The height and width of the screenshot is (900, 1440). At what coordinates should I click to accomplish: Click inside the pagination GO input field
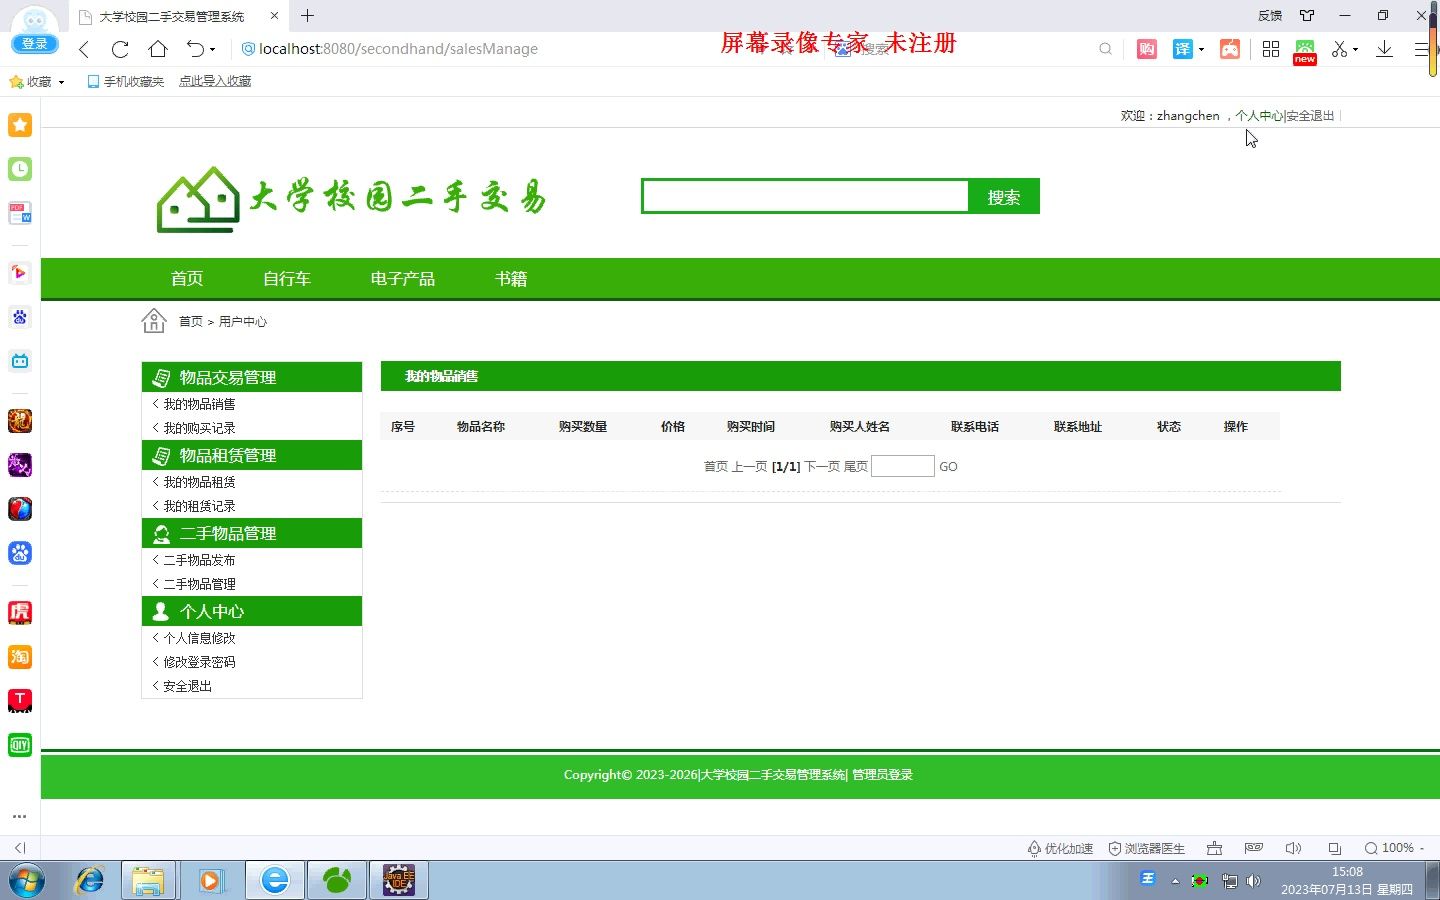901,466
